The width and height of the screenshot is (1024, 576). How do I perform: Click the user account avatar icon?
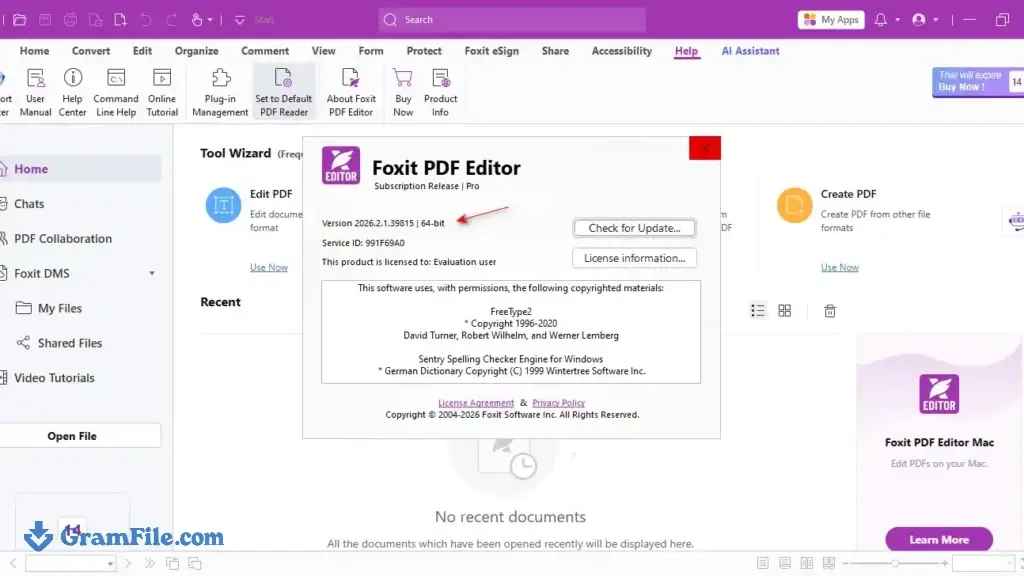[x=919, y=20]
